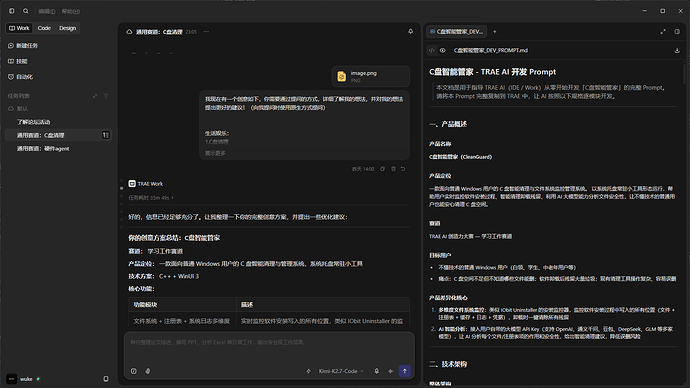The width and height of the screenshot is (690, 388).
Task: Click the badge icon on C盘清理 row
Action: click(x=106, y=135)
